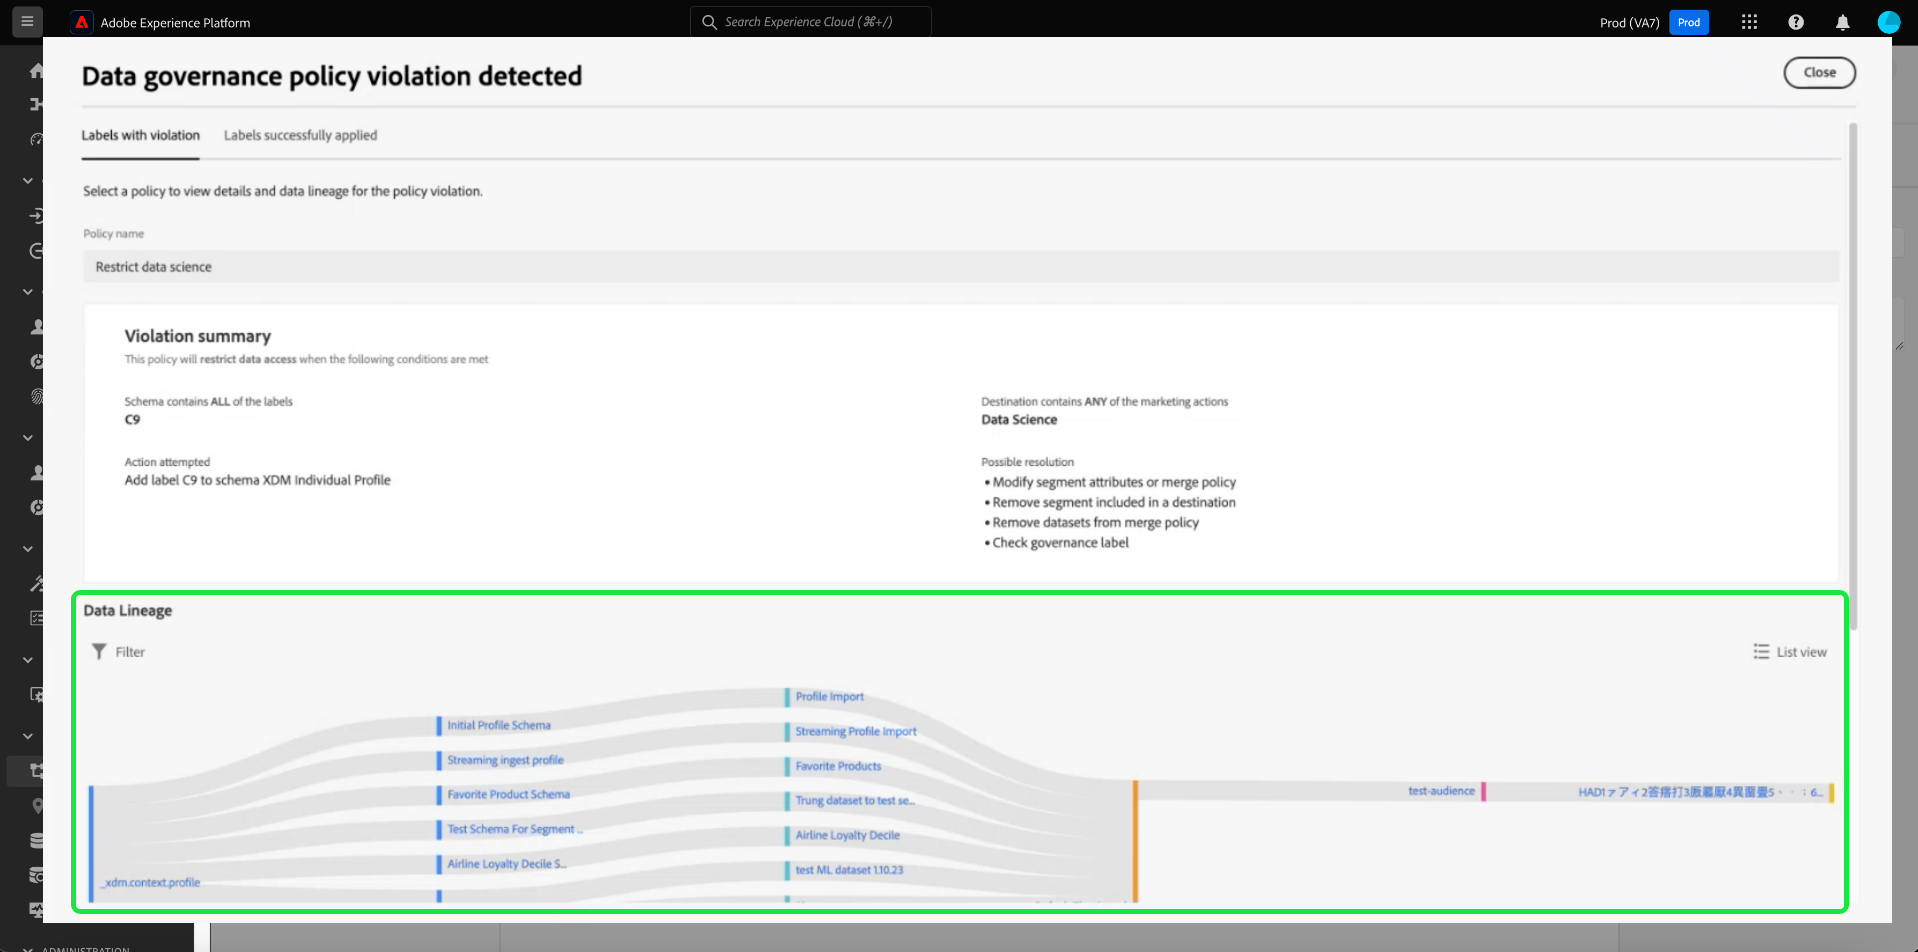The height and width of the screenshot is (952, 1918).
Task: Click the Violation summary heading
Action: coord(198,336)
